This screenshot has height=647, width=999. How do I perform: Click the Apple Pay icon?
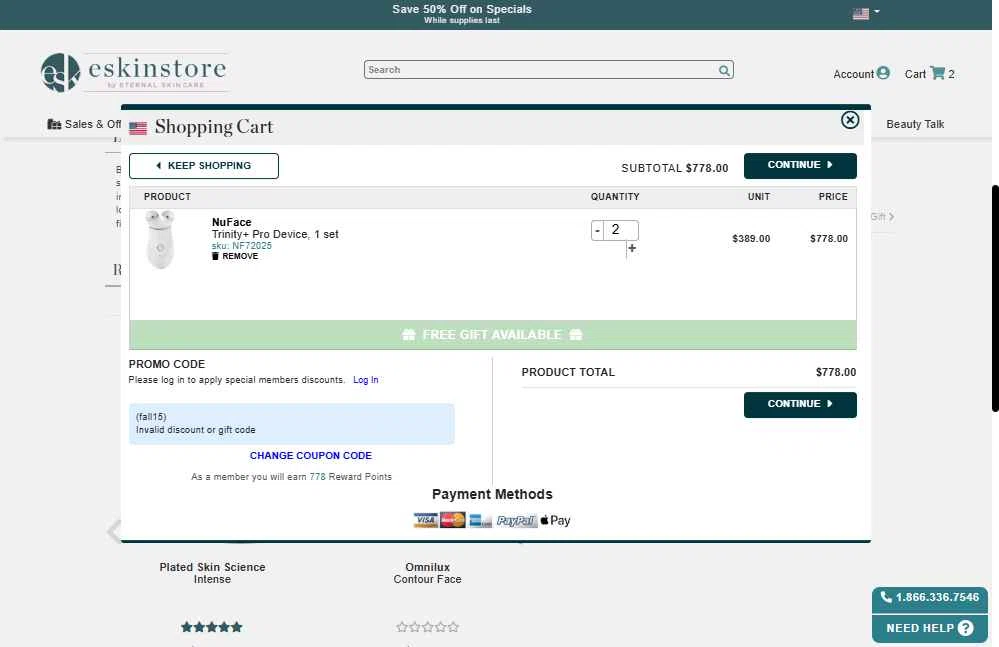point(556,520)
